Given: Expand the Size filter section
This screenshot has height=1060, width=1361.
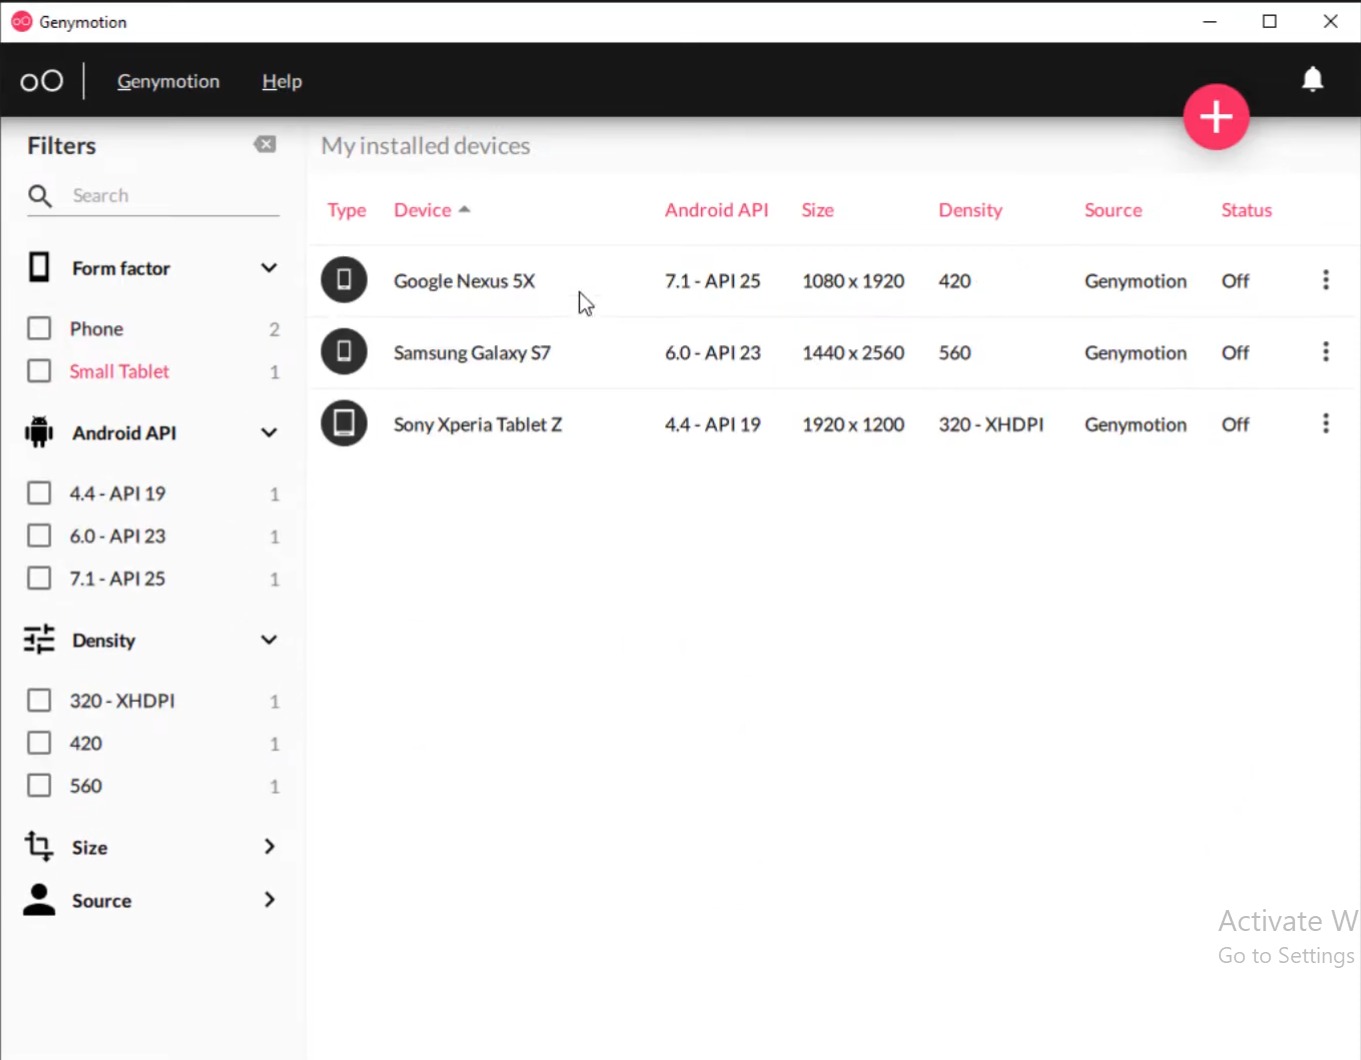Looking at the screenshot, I should [x=268, y=847].
